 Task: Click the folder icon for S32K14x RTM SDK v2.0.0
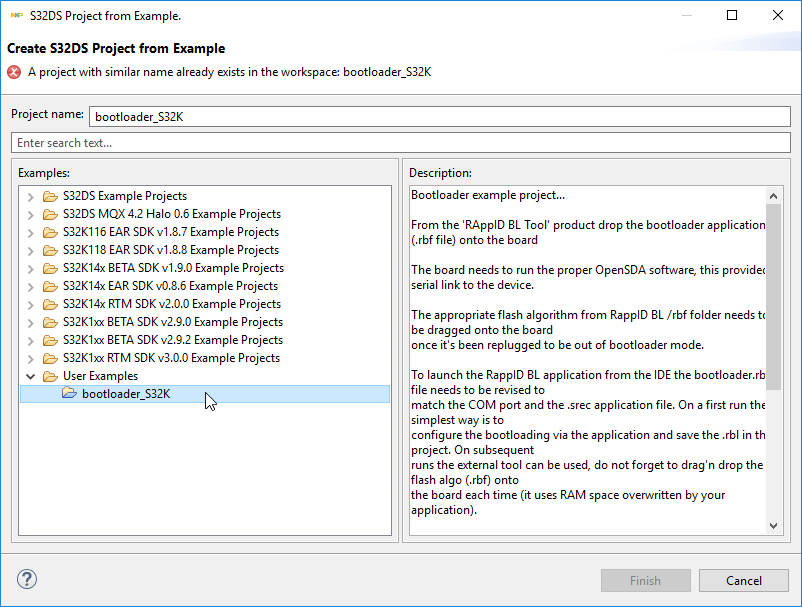(50, 304)
